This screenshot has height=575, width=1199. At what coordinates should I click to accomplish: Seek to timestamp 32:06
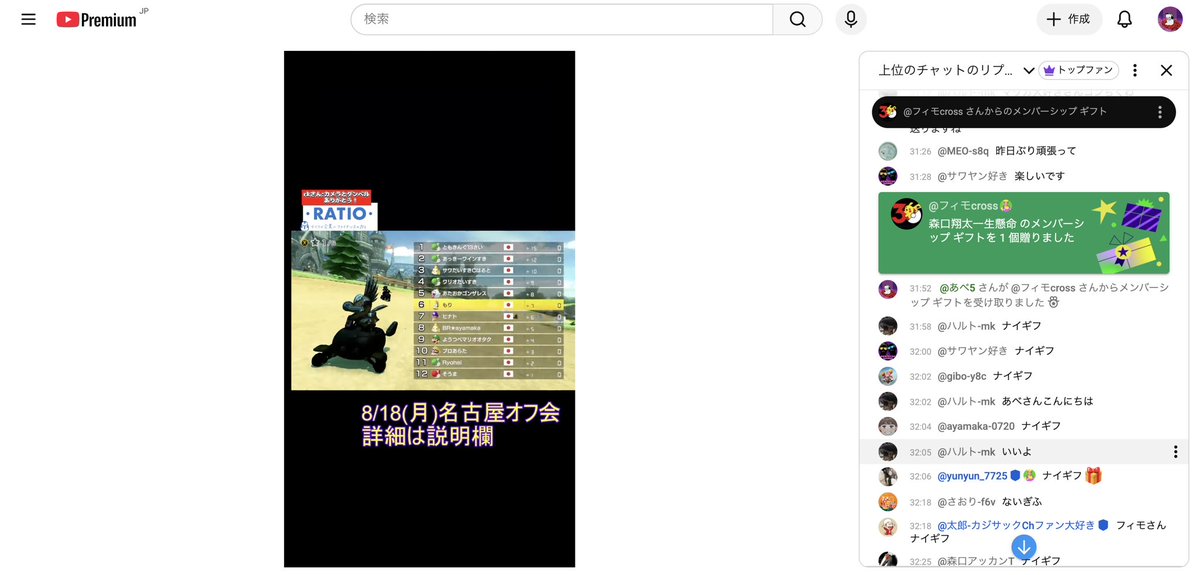pos(920,476)
